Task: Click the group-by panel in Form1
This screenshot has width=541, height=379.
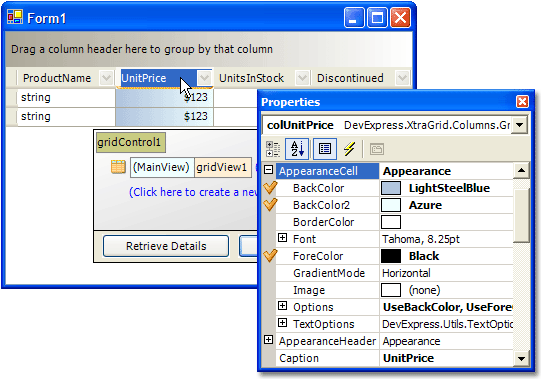Action: point(209,49)
